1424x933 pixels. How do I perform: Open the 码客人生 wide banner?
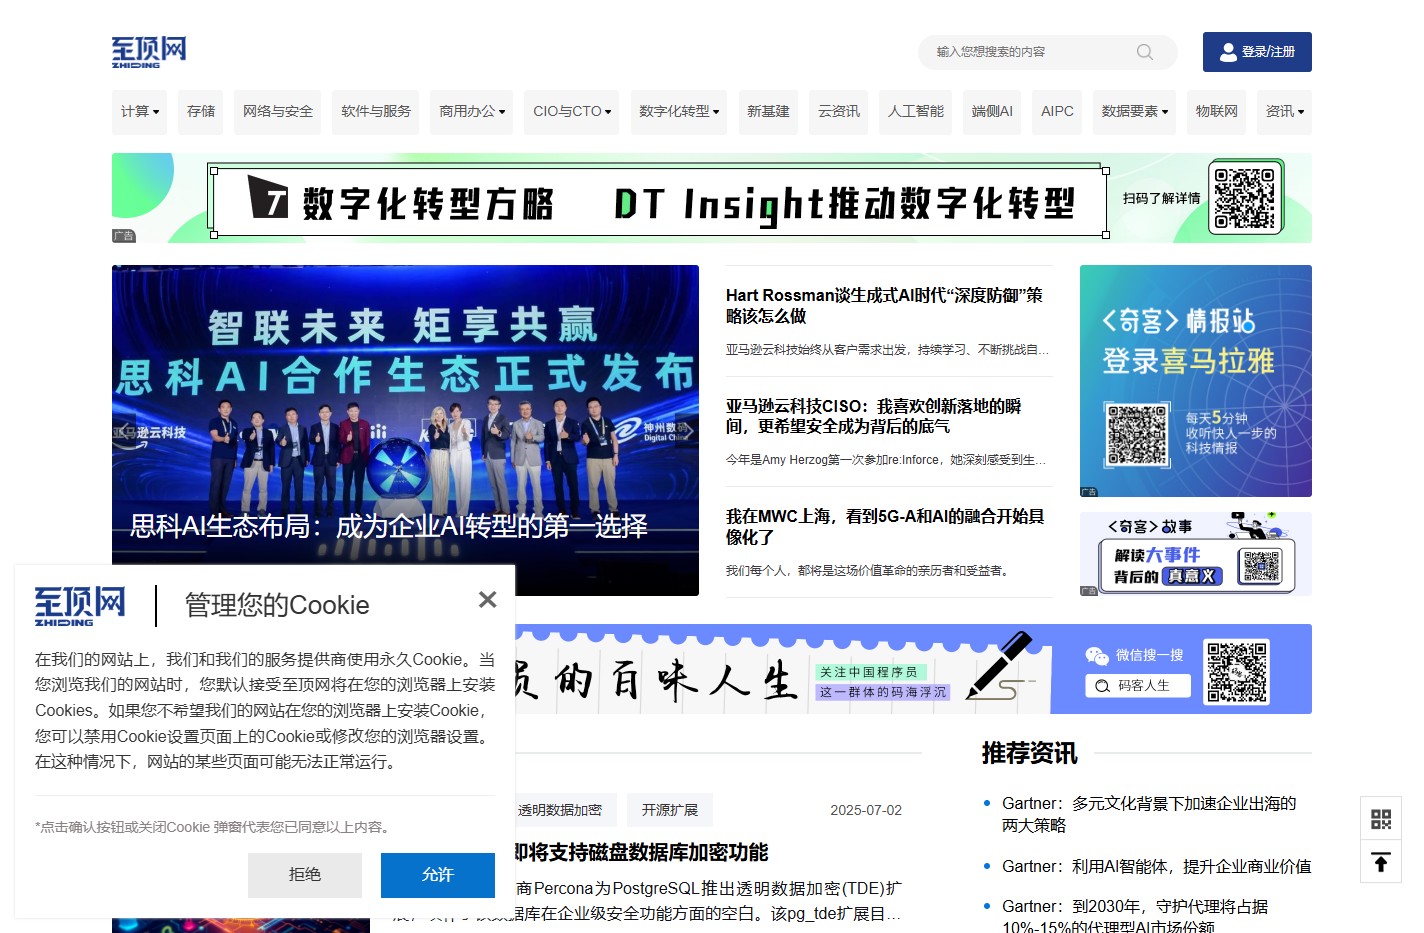pyautogui.click(x=913, y=669)
